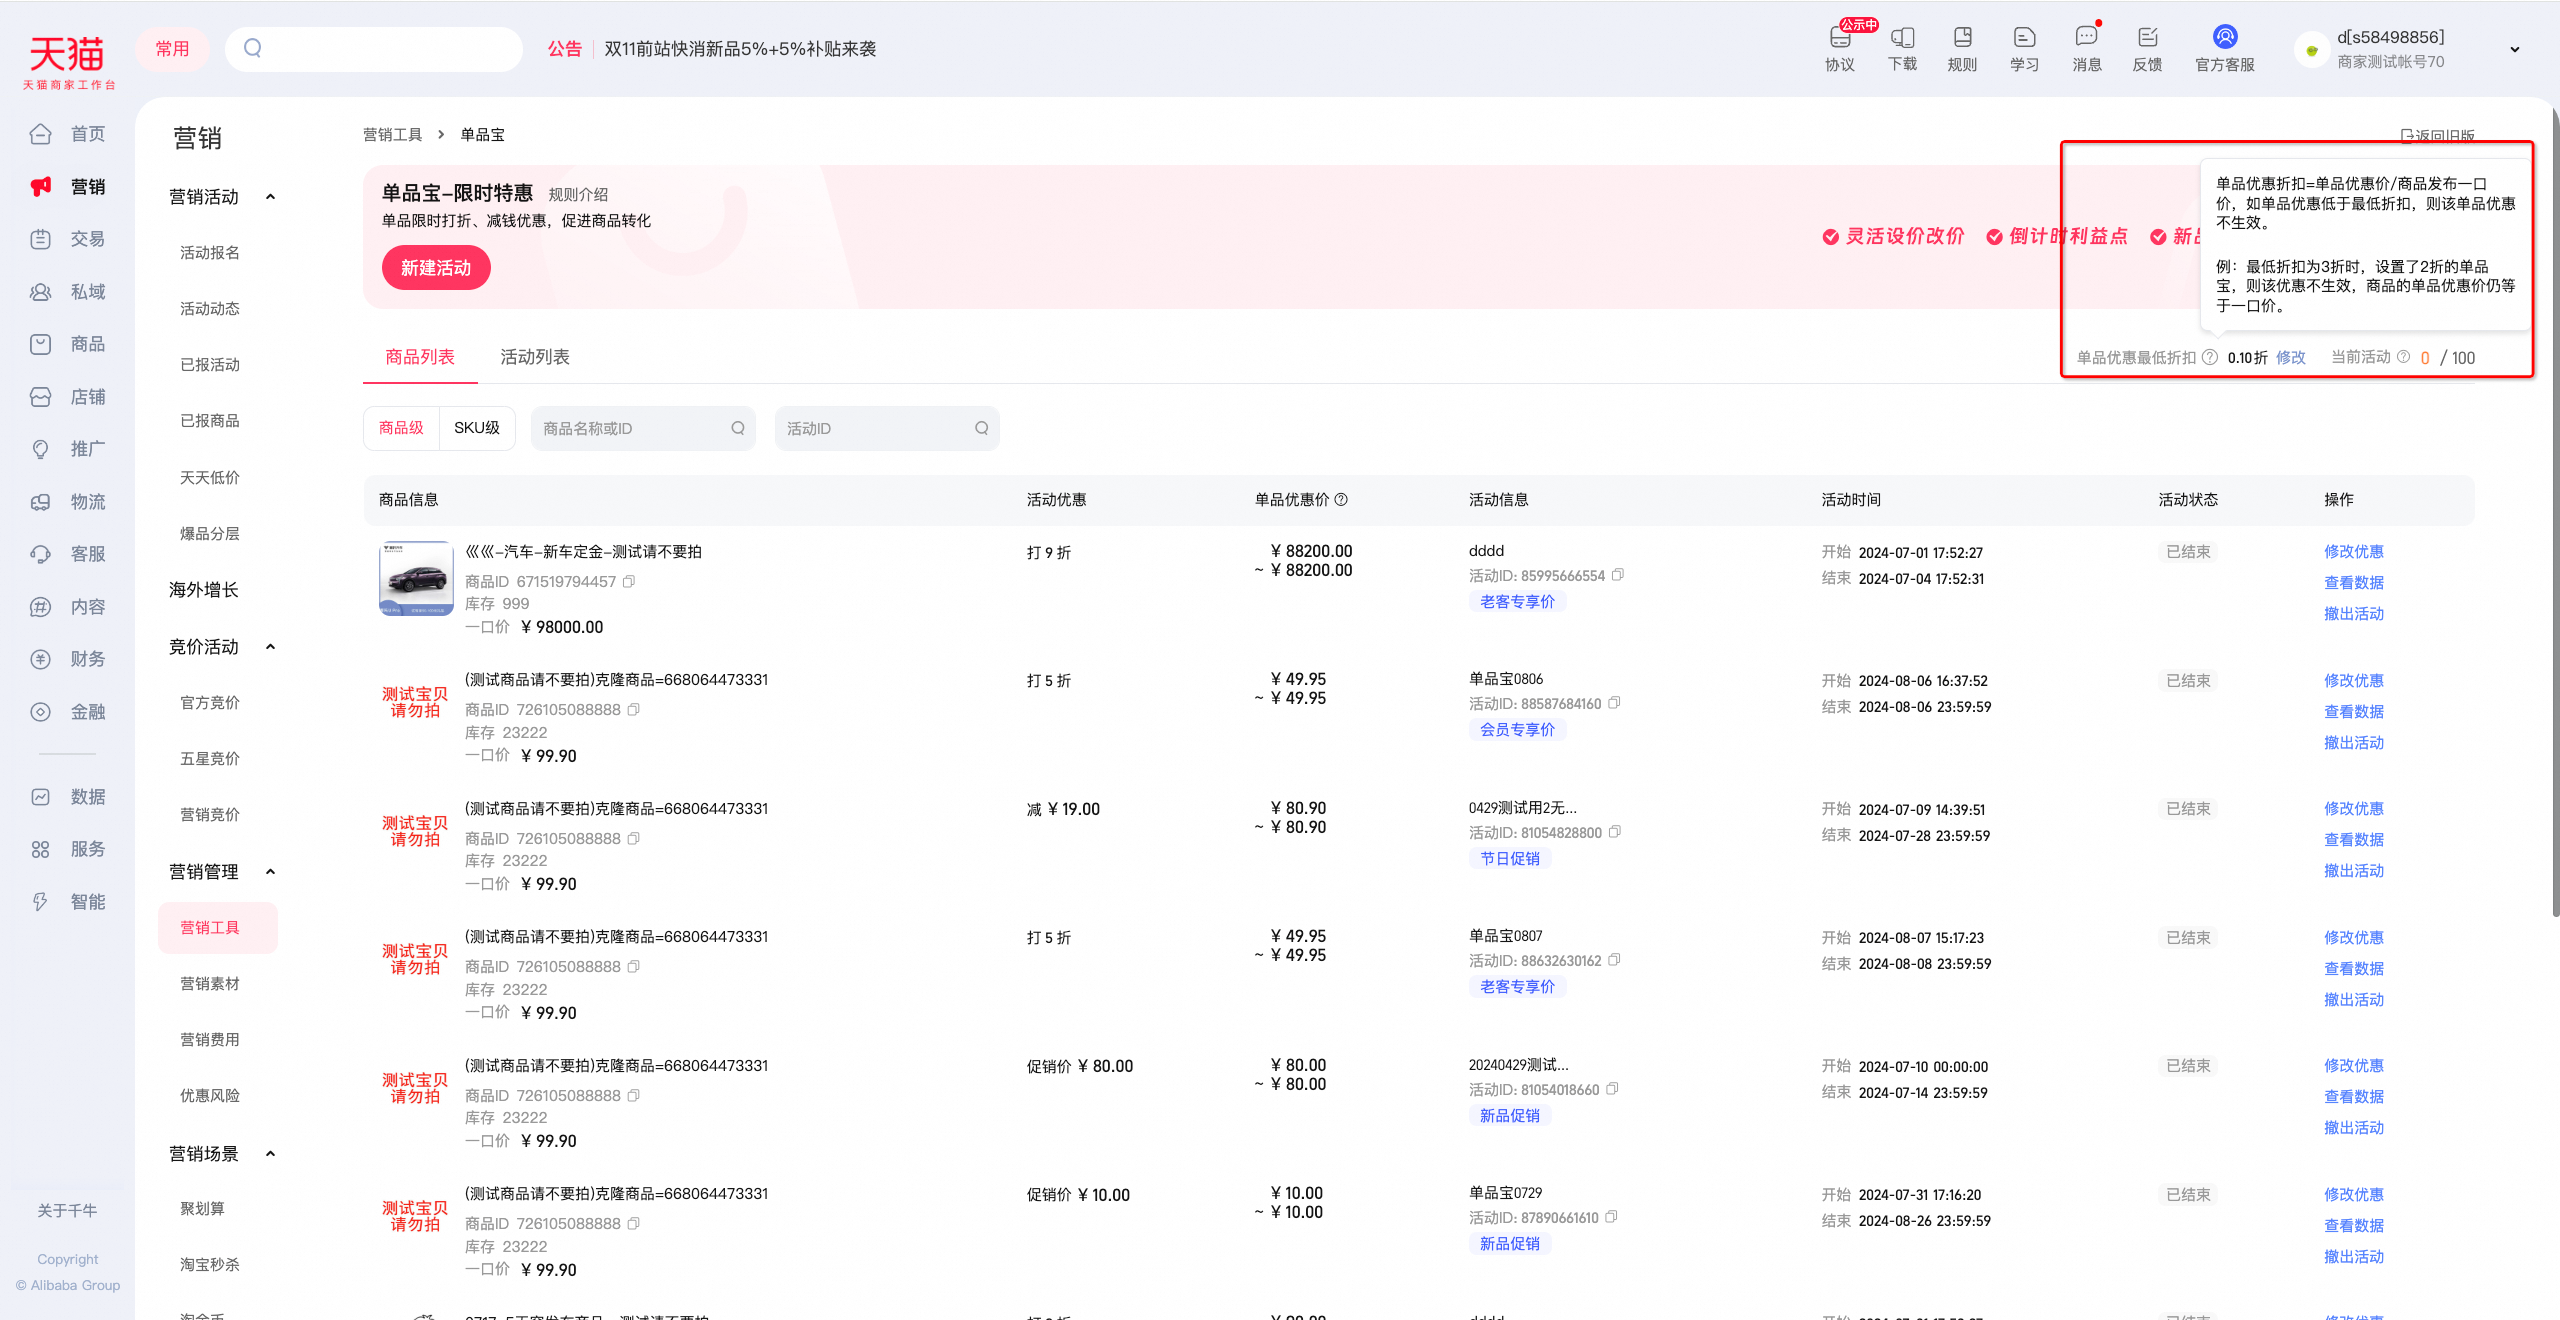Click 修改 link for minimum discount

click(x=2290, y=357)
